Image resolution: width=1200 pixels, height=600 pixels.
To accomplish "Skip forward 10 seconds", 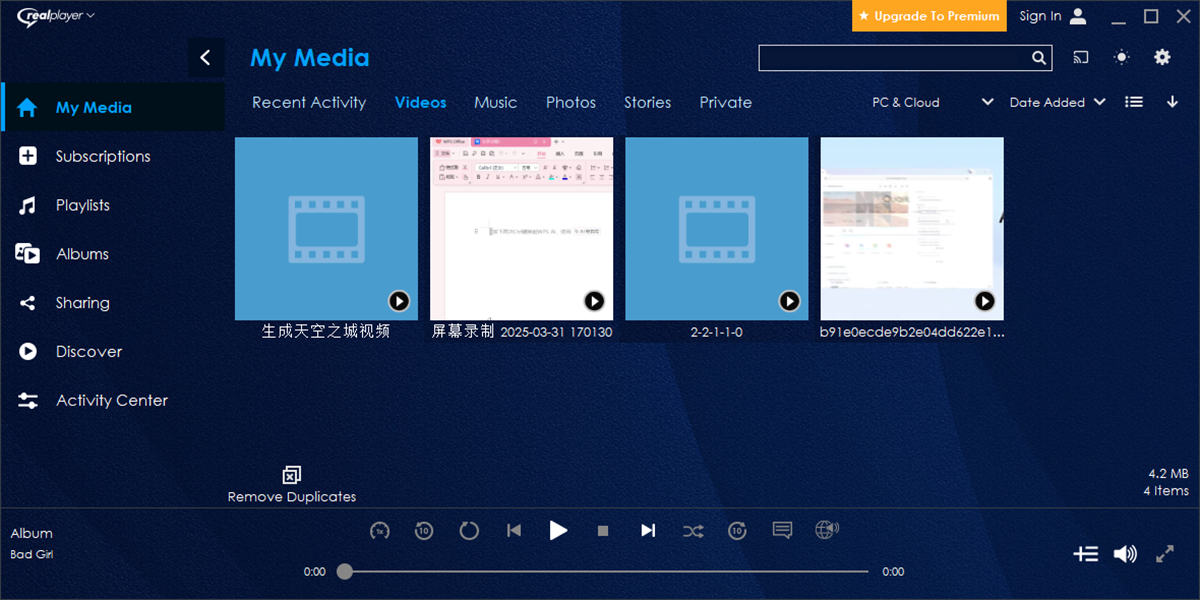I will (737, 530).
